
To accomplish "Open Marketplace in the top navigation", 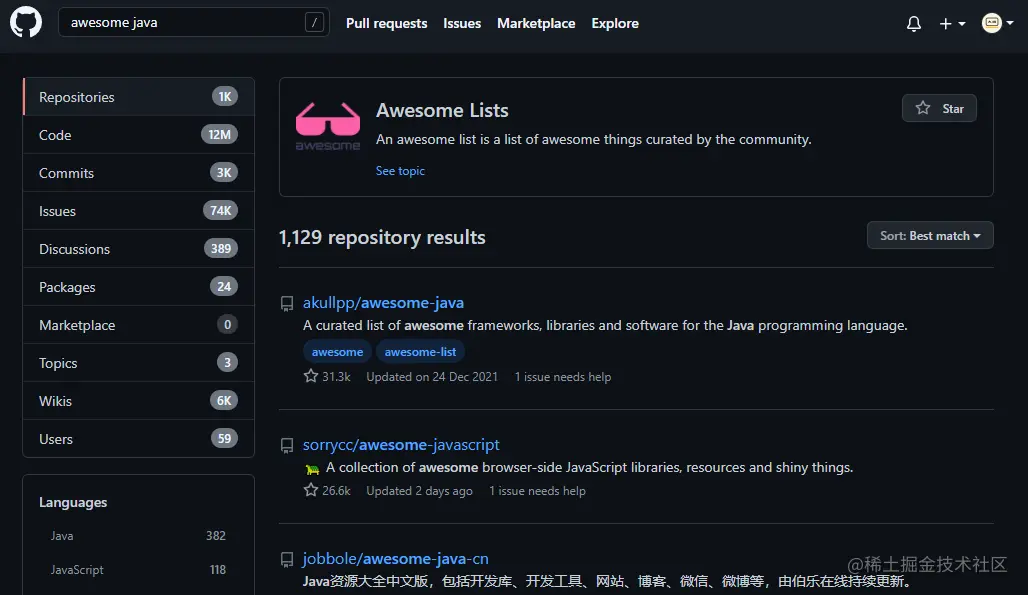I will pyautogui.click(x=536, y=23).
